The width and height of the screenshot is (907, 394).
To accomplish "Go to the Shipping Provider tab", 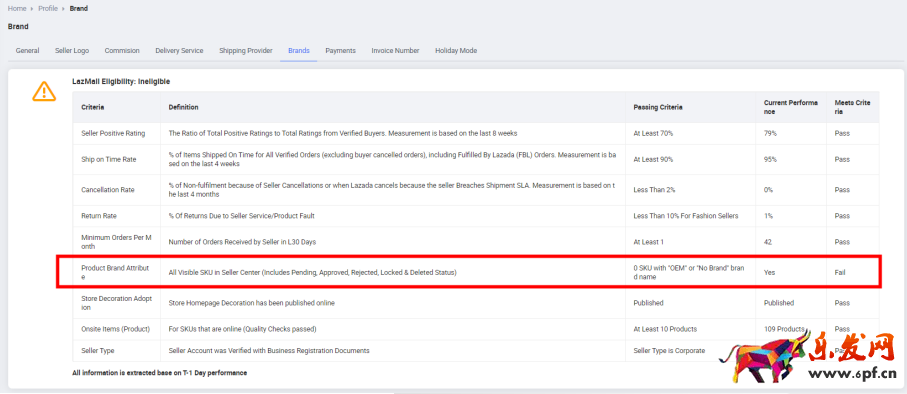I will click(x=246, y=51).
